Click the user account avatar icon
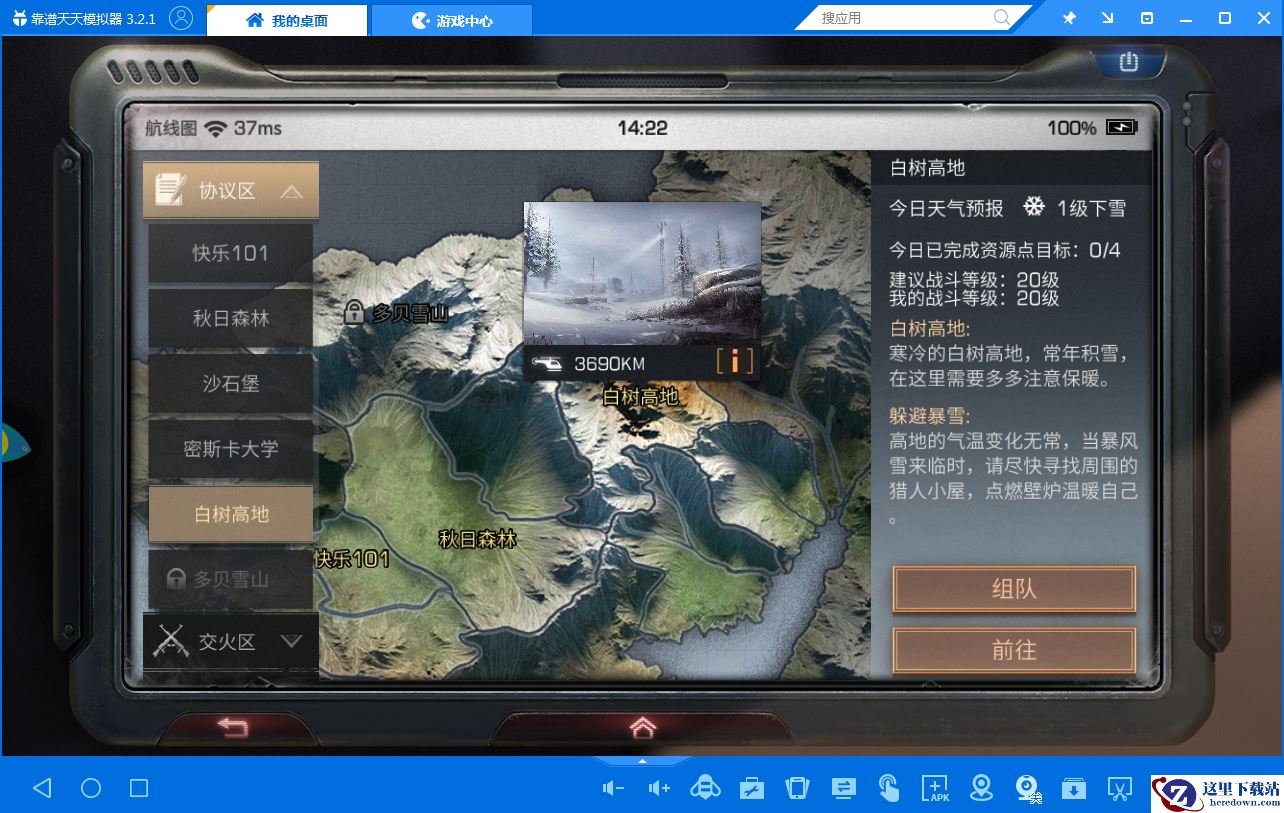This screenshot has height=813, width=1284. click(x=181, y=19)
